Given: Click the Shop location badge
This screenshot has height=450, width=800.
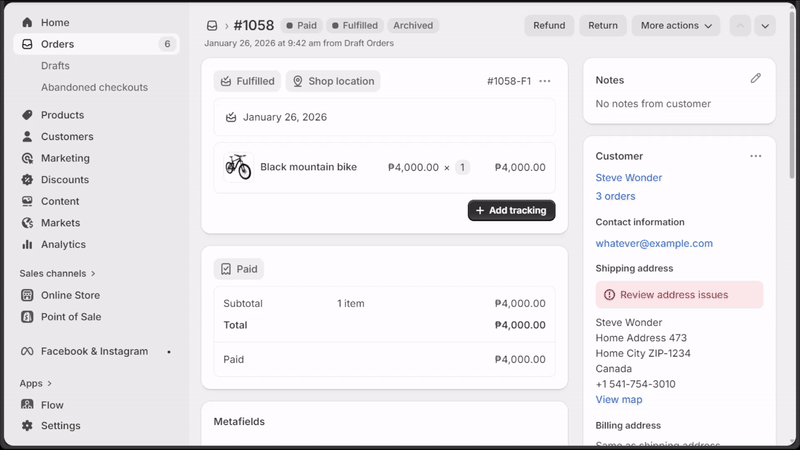Looking at the screenshot, I should 333,81.
